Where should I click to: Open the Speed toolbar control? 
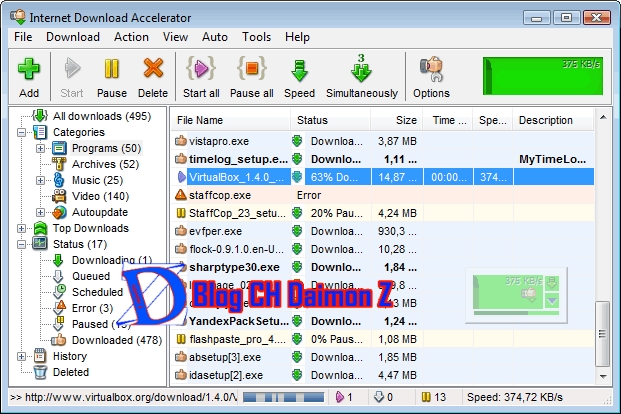[299, 77]
